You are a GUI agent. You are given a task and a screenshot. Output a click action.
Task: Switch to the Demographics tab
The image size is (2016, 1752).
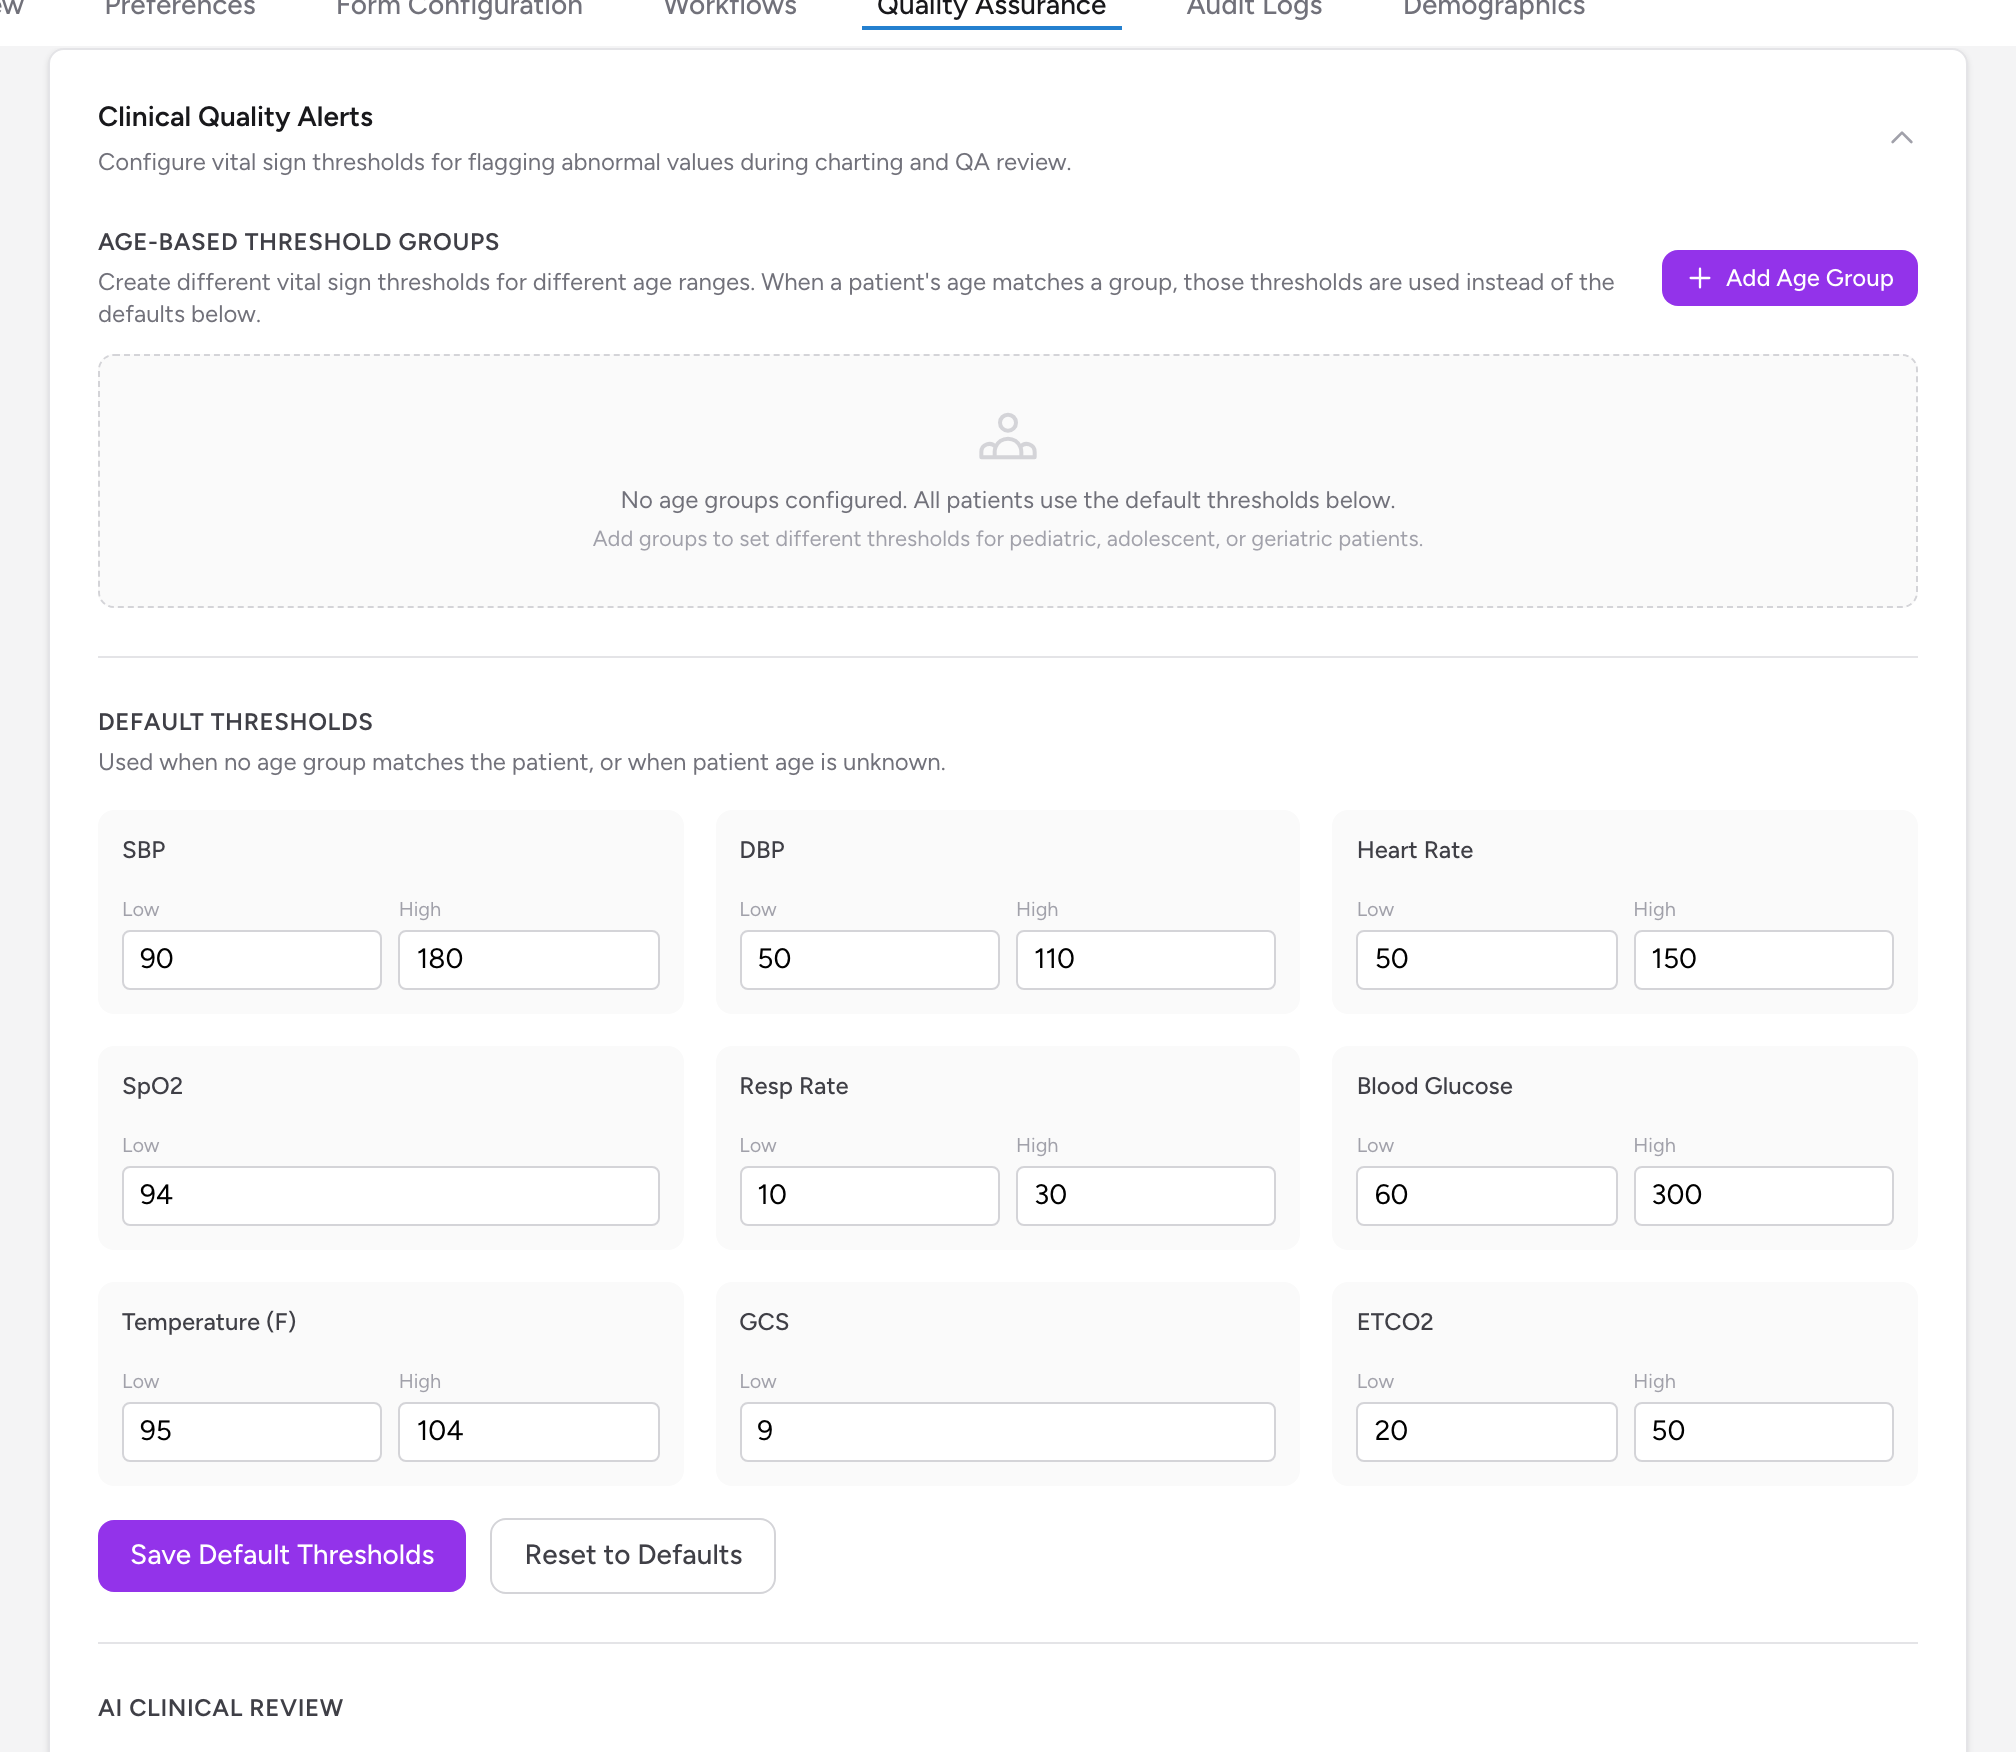tap(1494, 10)
